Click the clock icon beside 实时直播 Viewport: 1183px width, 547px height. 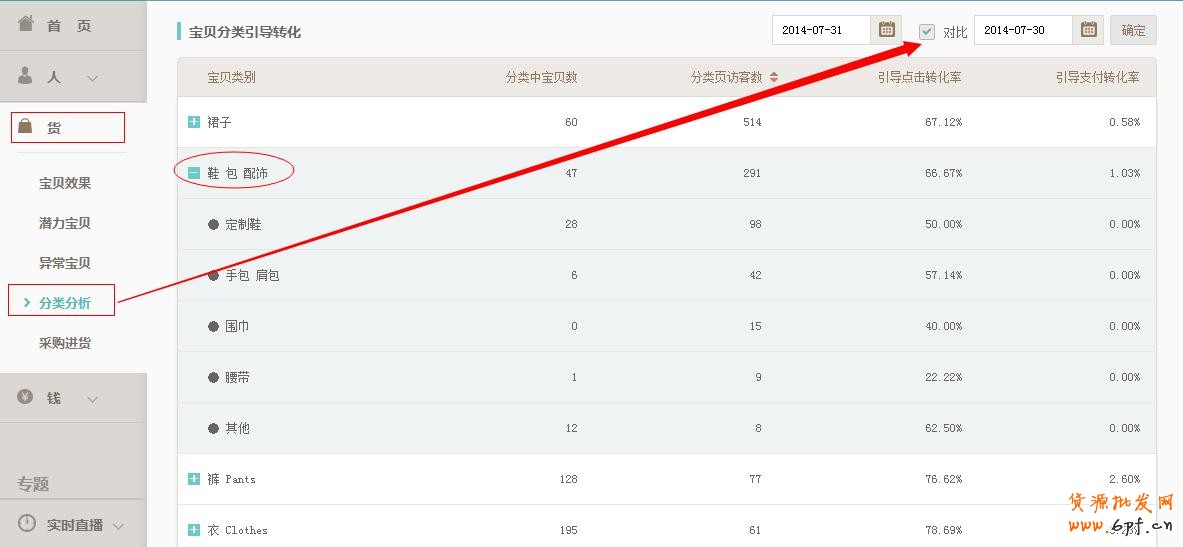pyautogui.click(x=26, y=523)
